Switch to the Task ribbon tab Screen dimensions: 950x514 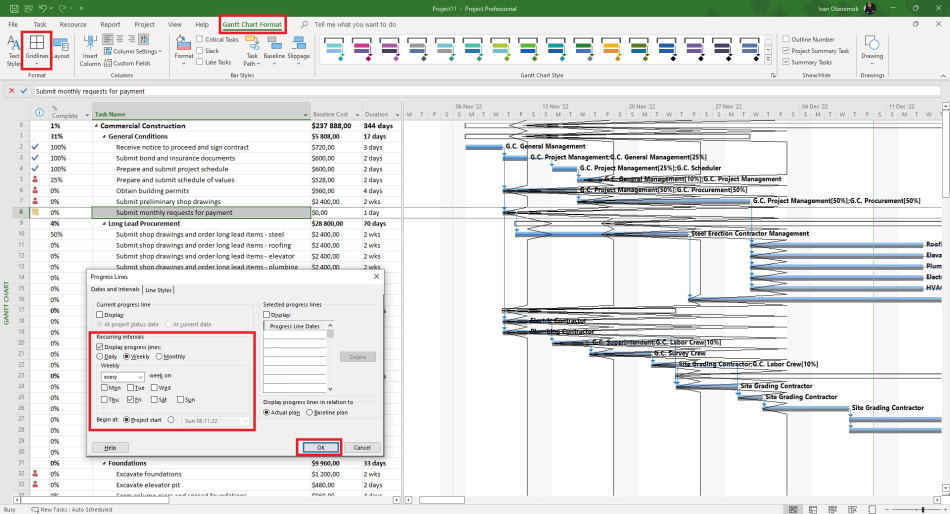click(39, 24)
